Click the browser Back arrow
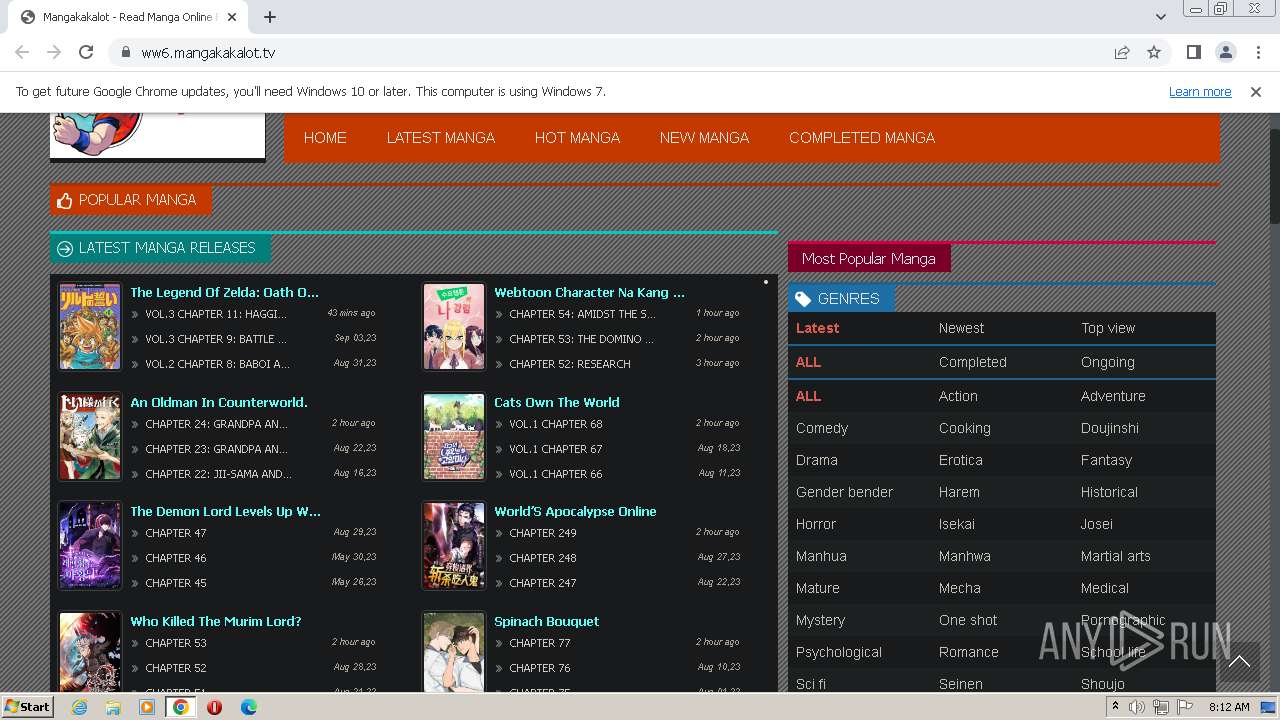Screen dimensions: 1280x720 tap(22, 52)
